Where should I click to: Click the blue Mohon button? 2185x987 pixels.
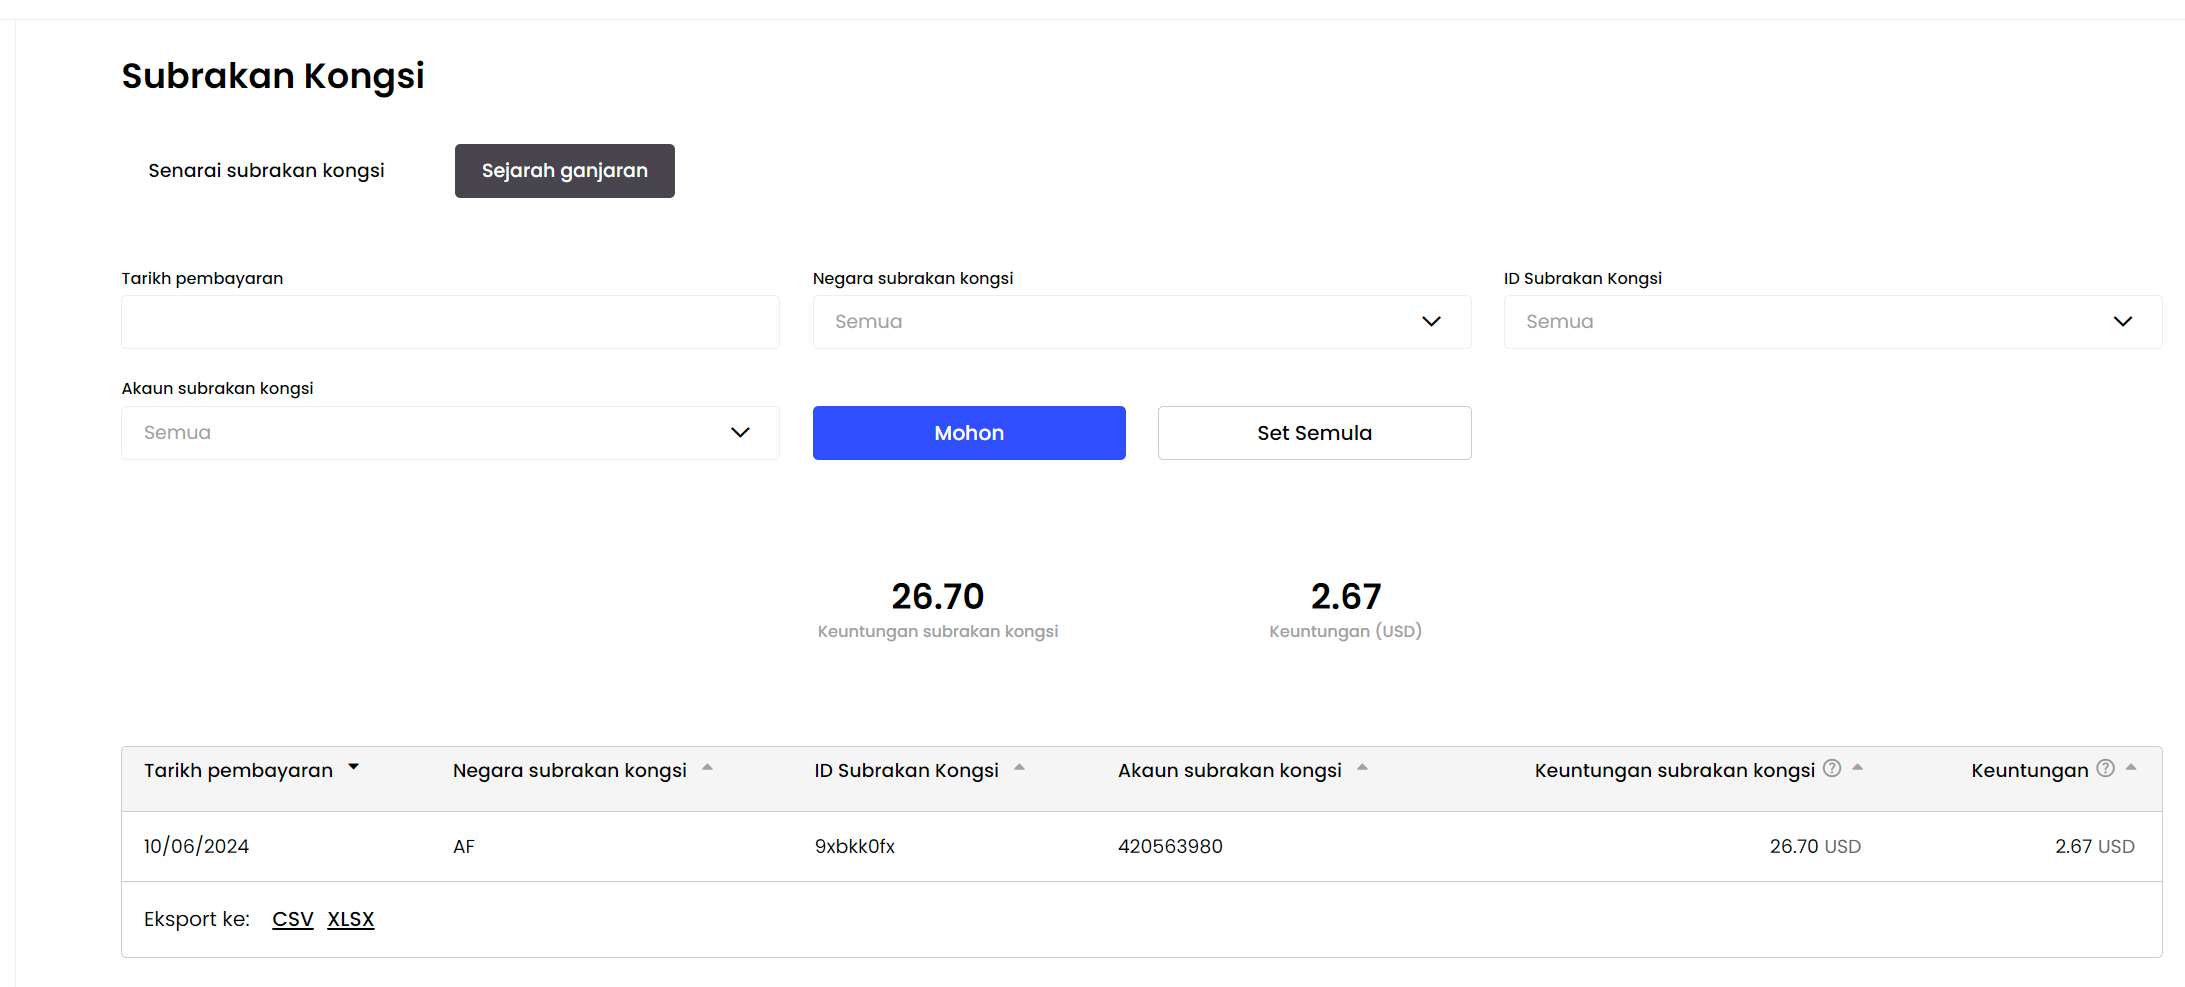coord(969,433)
